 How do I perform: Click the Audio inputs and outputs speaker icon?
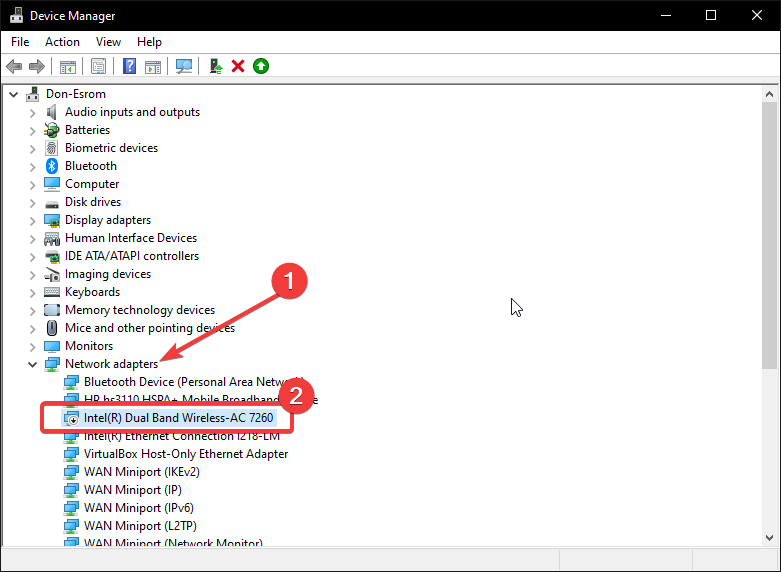coord(52,112)
